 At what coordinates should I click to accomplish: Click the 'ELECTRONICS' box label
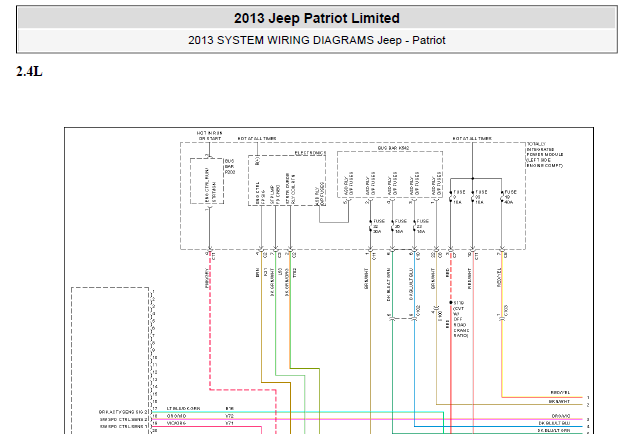pos(310,153)
